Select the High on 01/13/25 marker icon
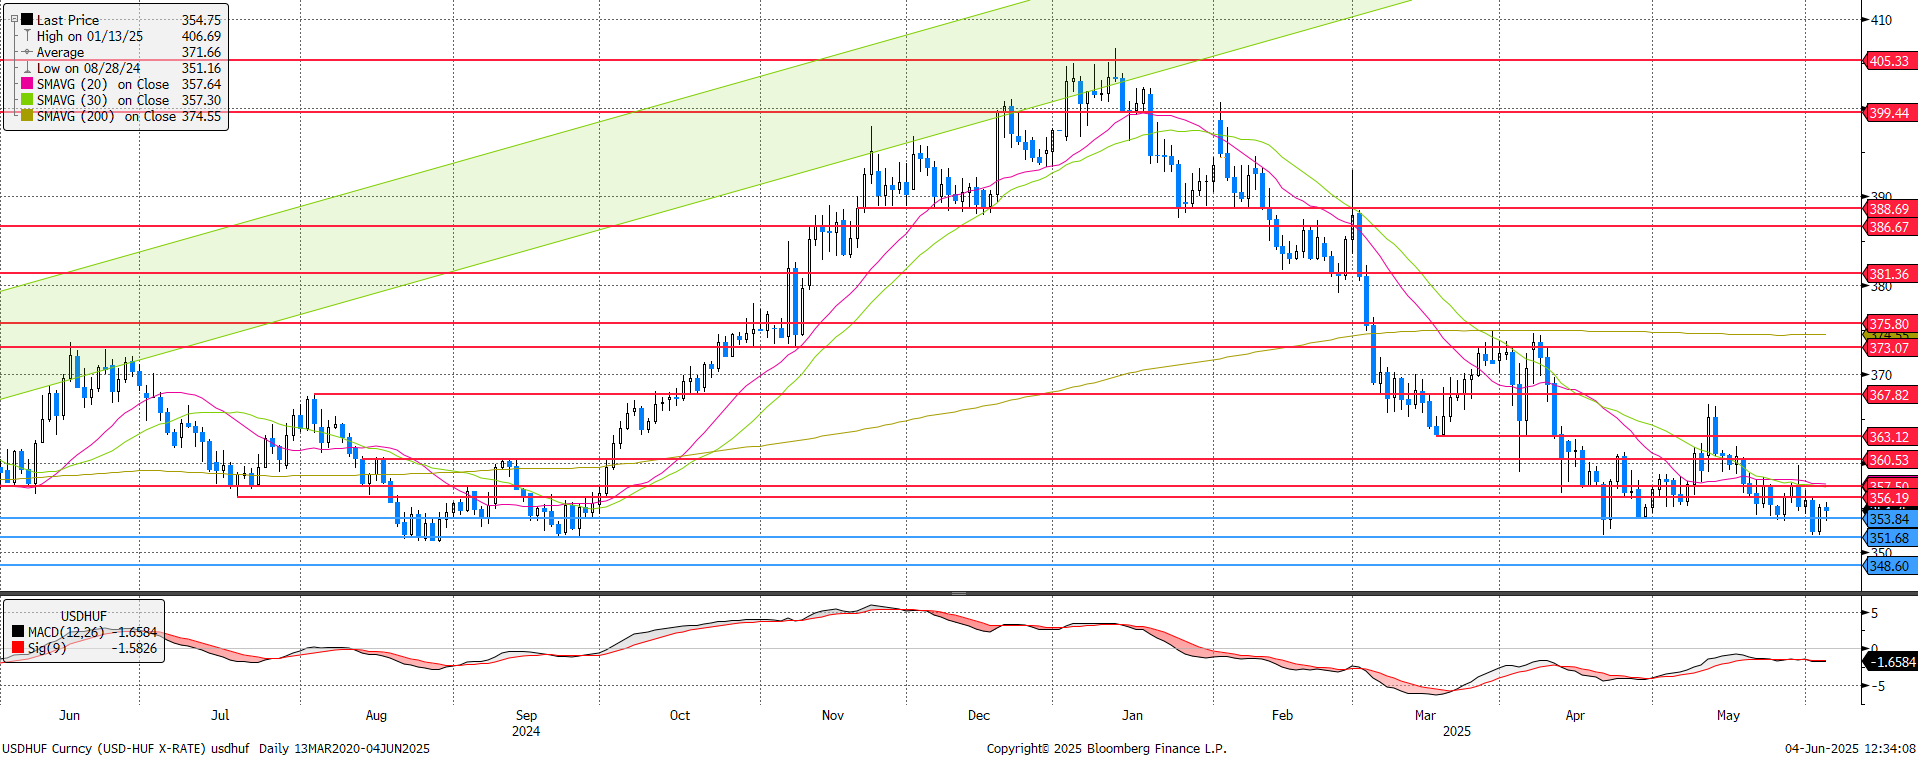 pyautogui.click(x=27, y=36)
